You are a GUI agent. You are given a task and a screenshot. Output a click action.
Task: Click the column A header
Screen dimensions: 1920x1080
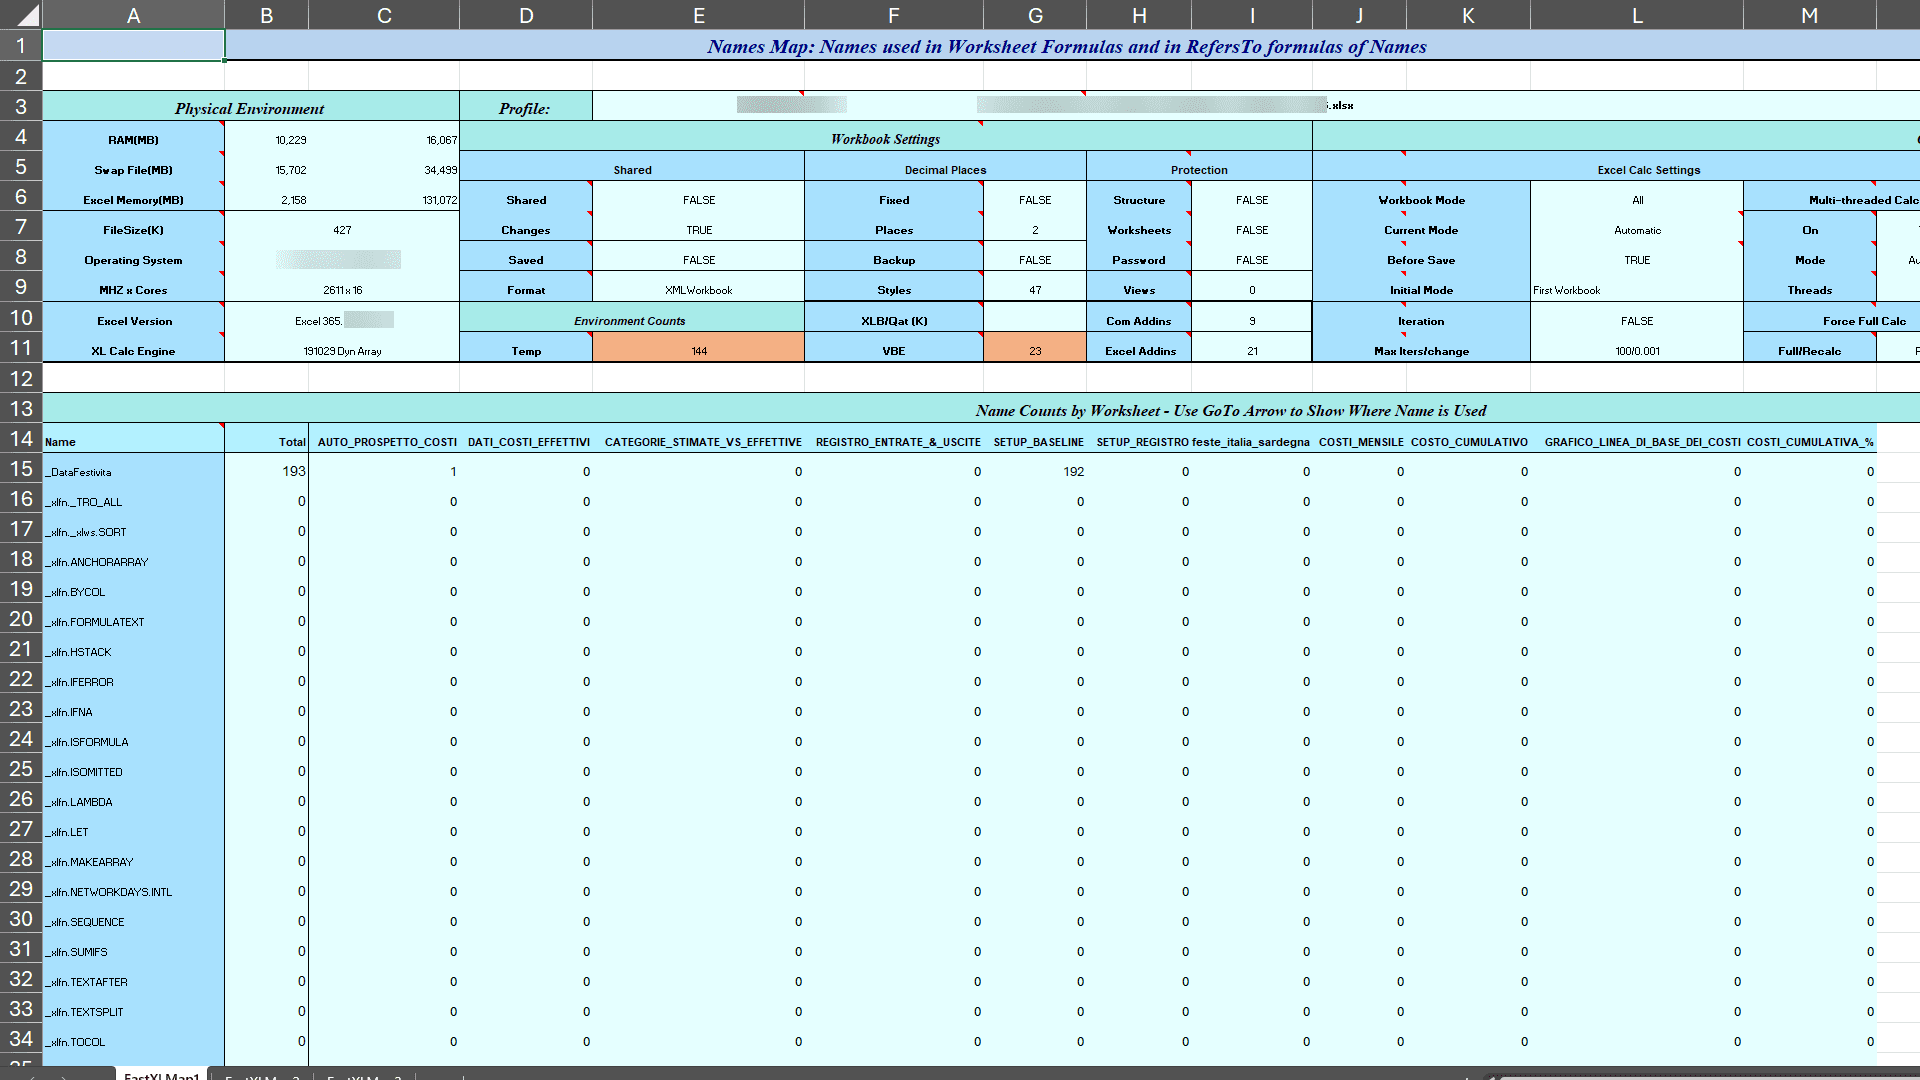133,15
